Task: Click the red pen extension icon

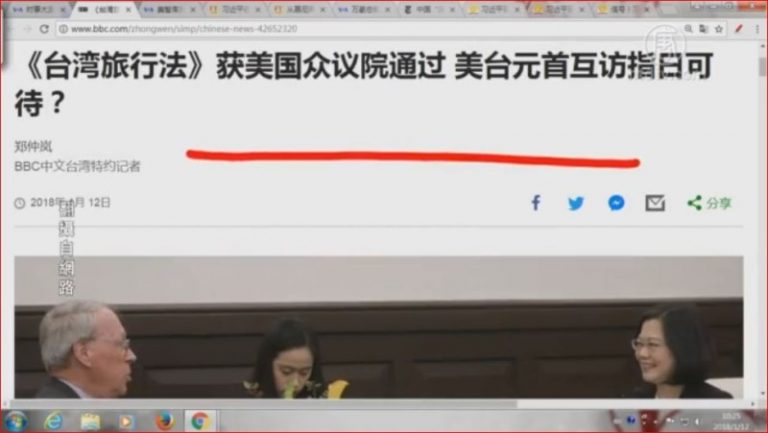Action: click(739, 29)
